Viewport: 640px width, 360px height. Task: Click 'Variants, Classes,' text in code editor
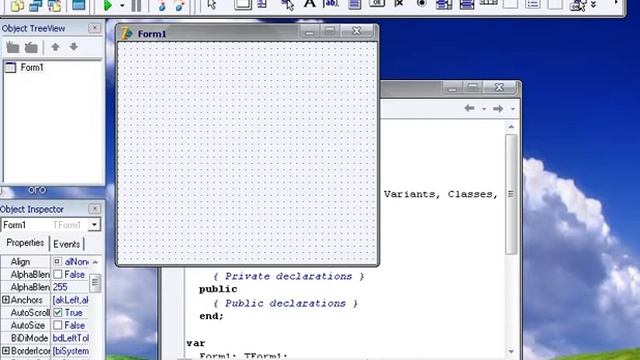441,194
